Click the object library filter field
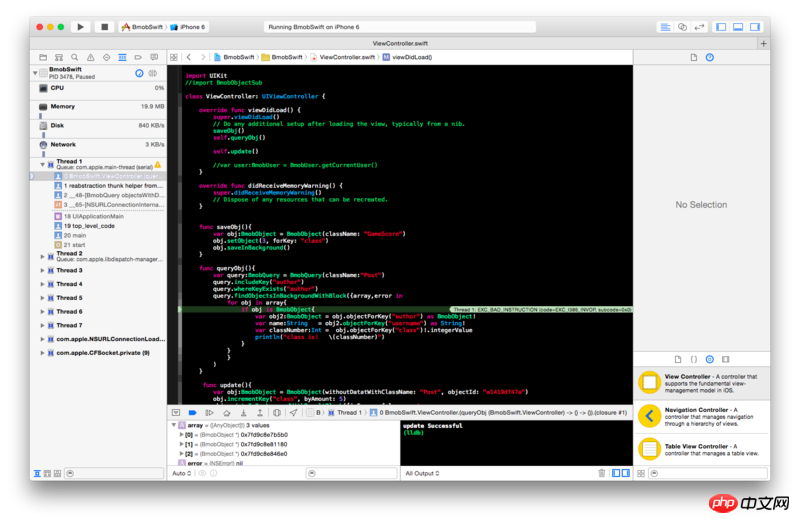 [x=708, y=474]
